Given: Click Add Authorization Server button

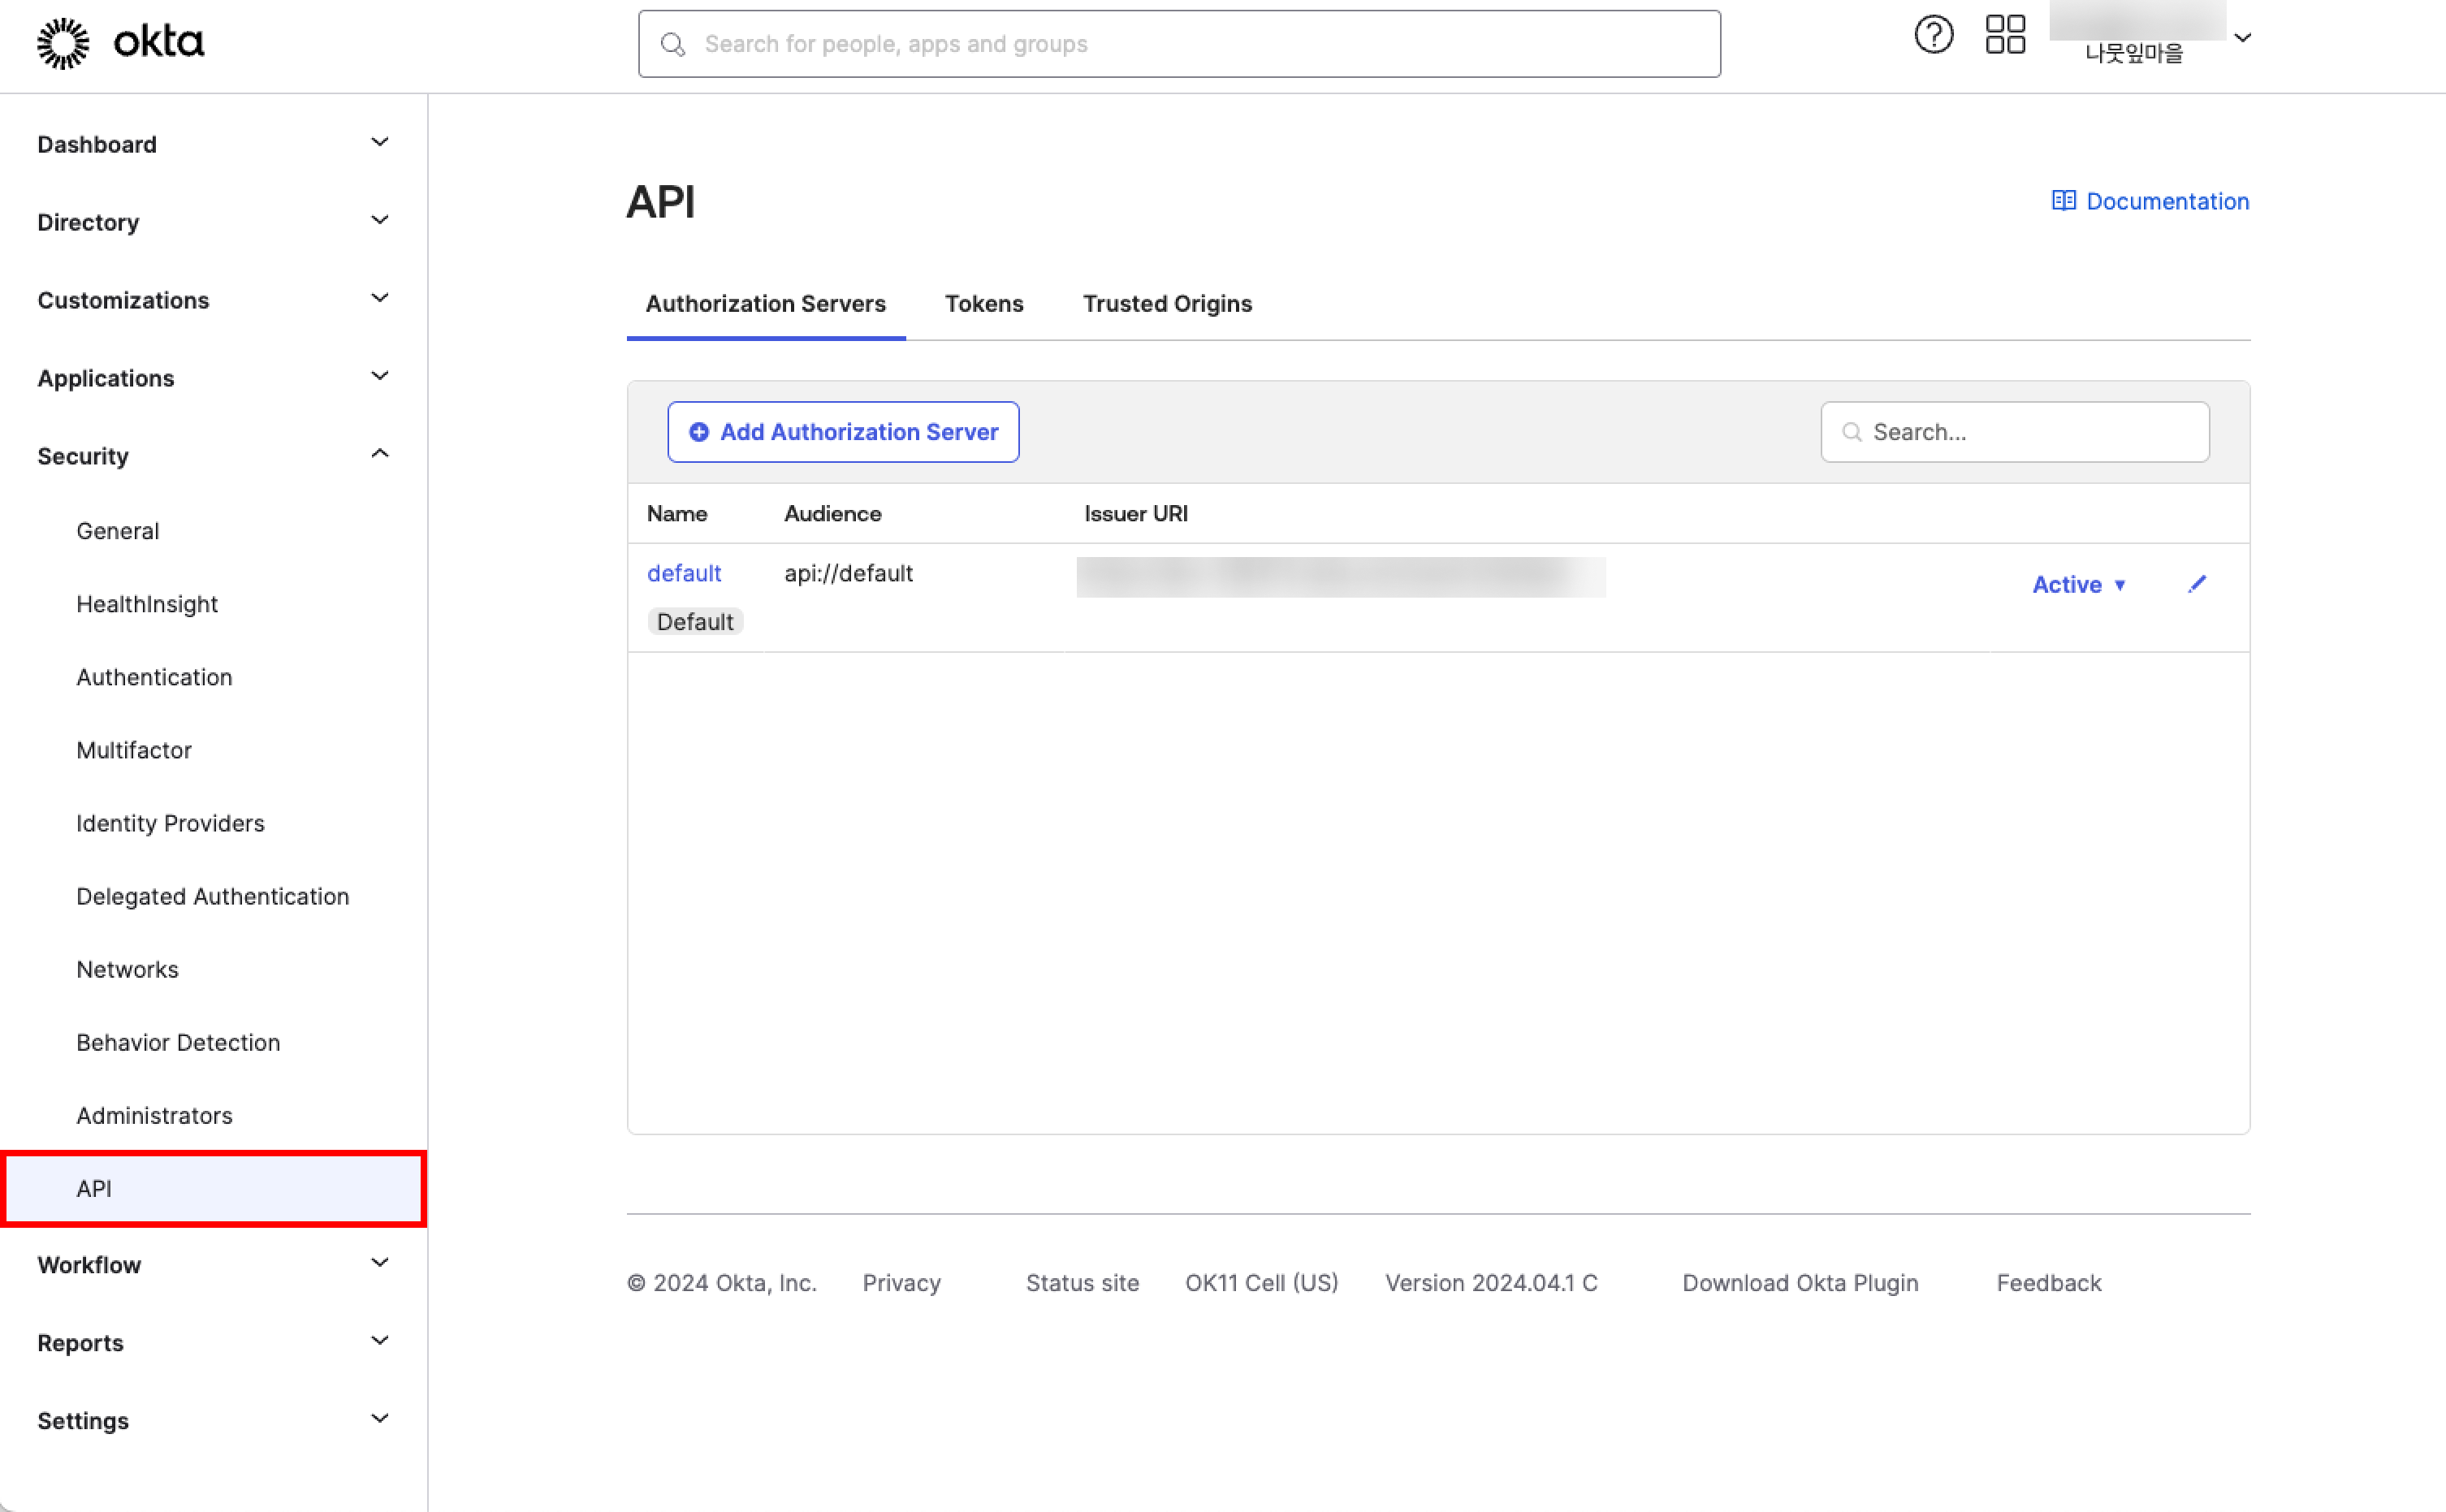Looking at the screenshot, I should click(x=843, y=432).
